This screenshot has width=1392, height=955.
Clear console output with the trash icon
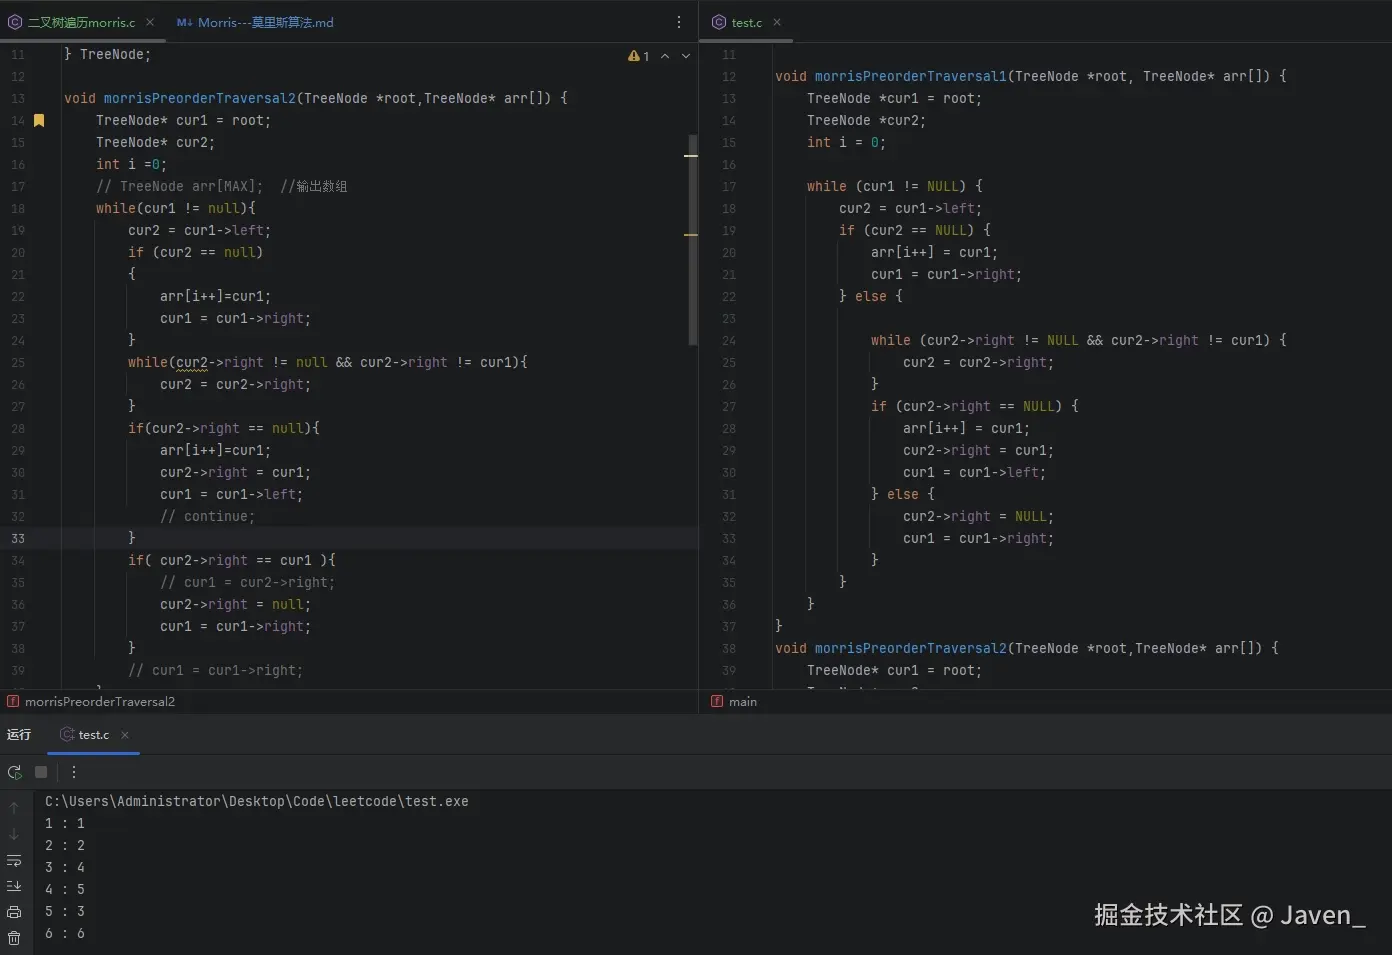pyautogui.click(x=14, y=938)
